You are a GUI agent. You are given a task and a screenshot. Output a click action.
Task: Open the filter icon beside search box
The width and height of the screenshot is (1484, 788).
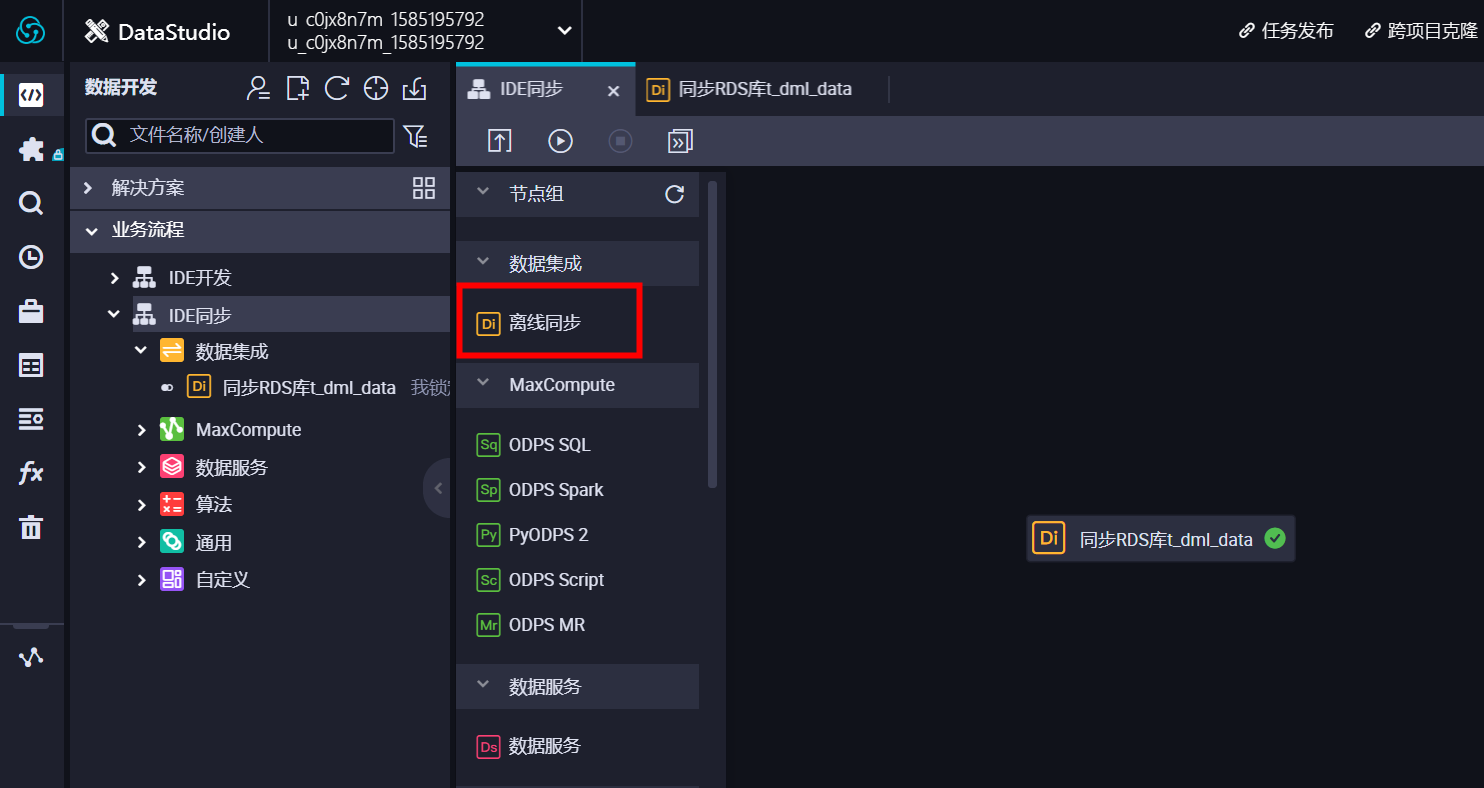415,136
